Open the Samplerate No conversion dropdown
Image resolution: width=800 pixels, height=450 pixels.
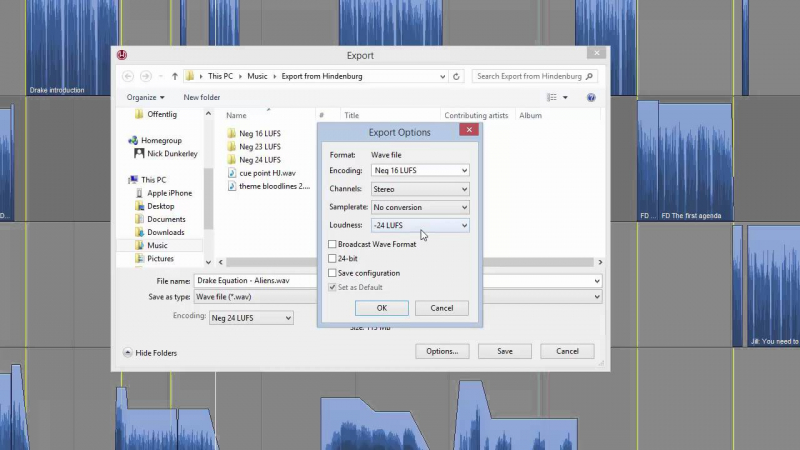pyautogui.click(x=420, y=207)
